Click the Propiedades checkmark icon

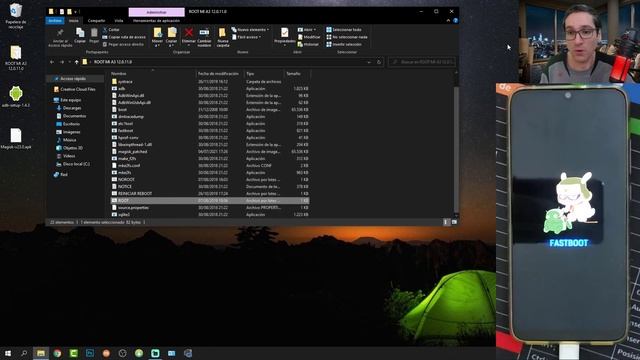[x=284, y=33]
